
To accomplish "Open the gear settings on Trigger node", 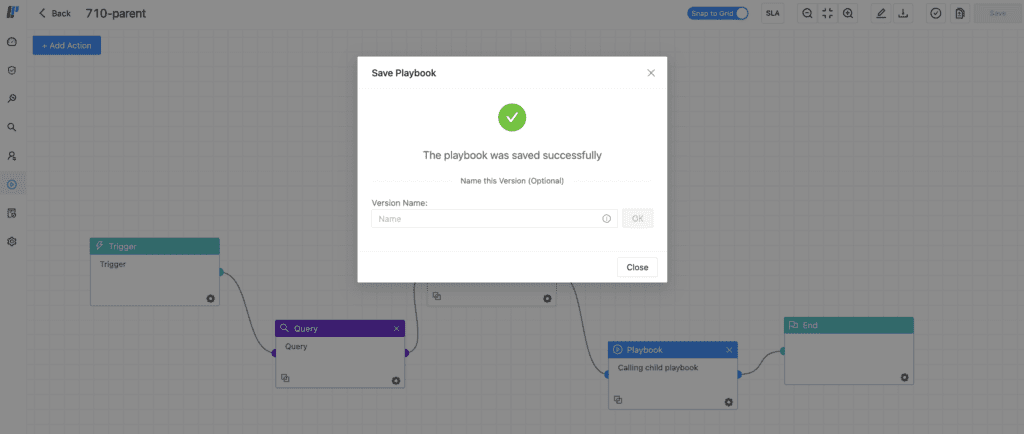I will [x=210, y=298].
